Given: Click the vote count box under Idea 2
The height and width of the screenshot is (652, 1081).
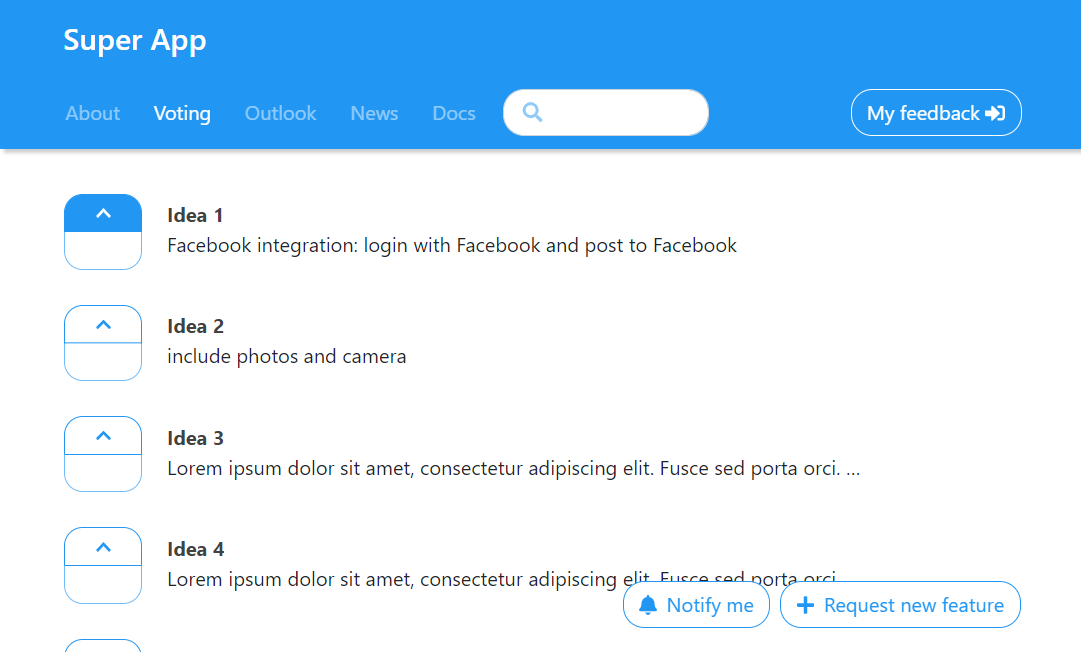Looking at the screenshot, I should pyautogui.click(x=103, y=361).
